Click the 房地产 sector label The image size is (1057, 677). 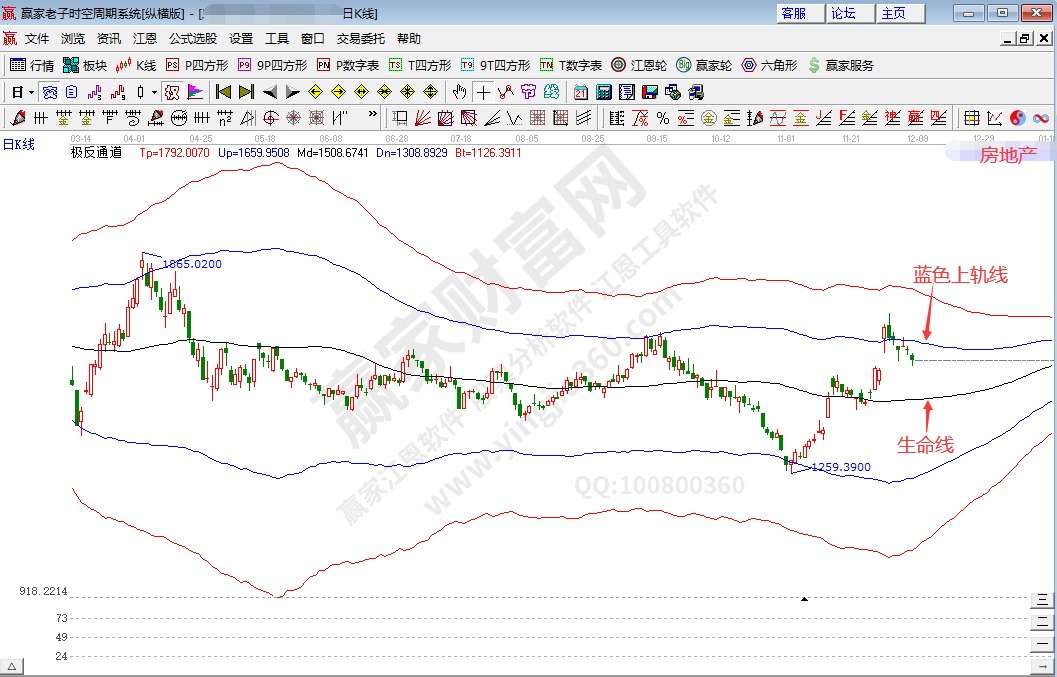(x=1007, y=154)
